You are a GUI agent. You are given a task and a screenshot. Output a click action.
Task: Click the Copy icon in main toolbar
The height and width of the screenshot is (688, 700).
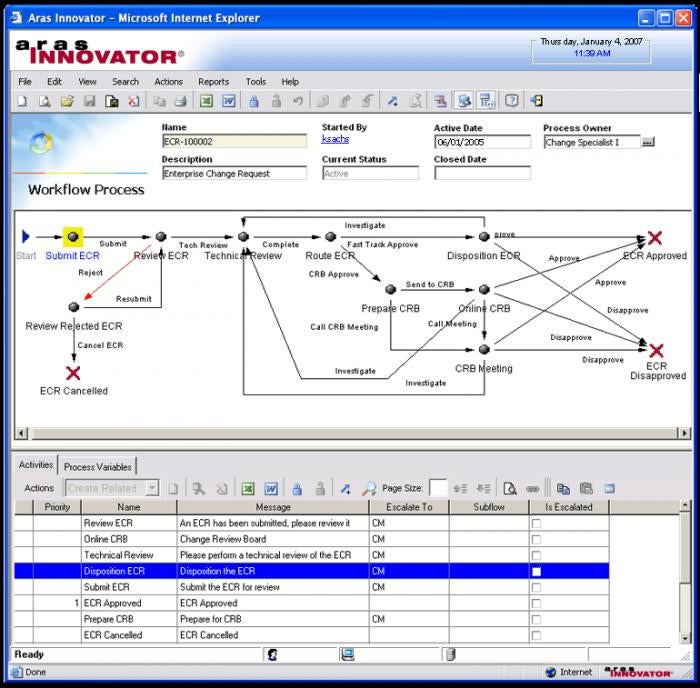(x=159, y=101)
